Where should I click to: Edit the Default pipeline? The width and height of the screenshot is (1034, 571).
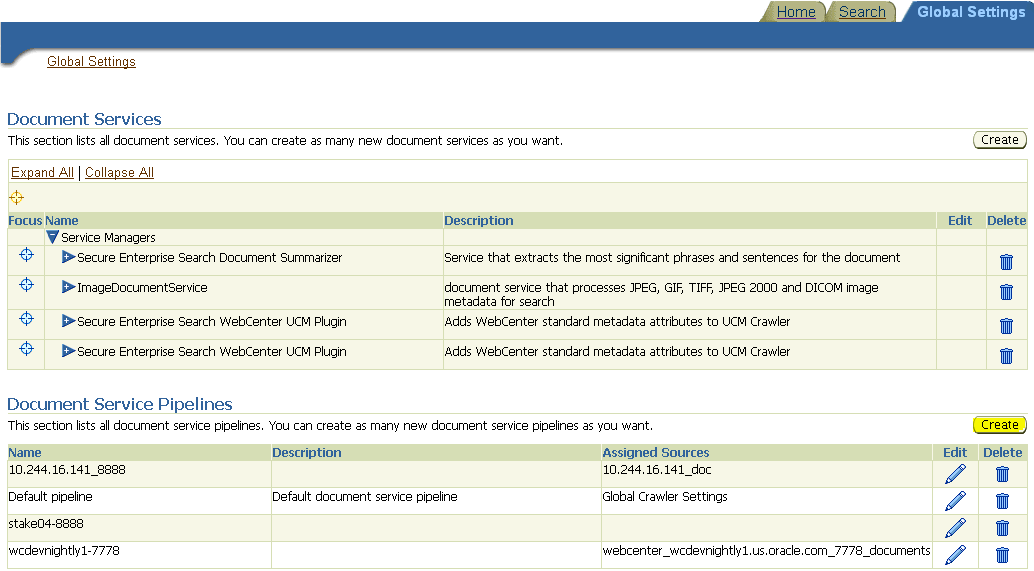point(956,501)
